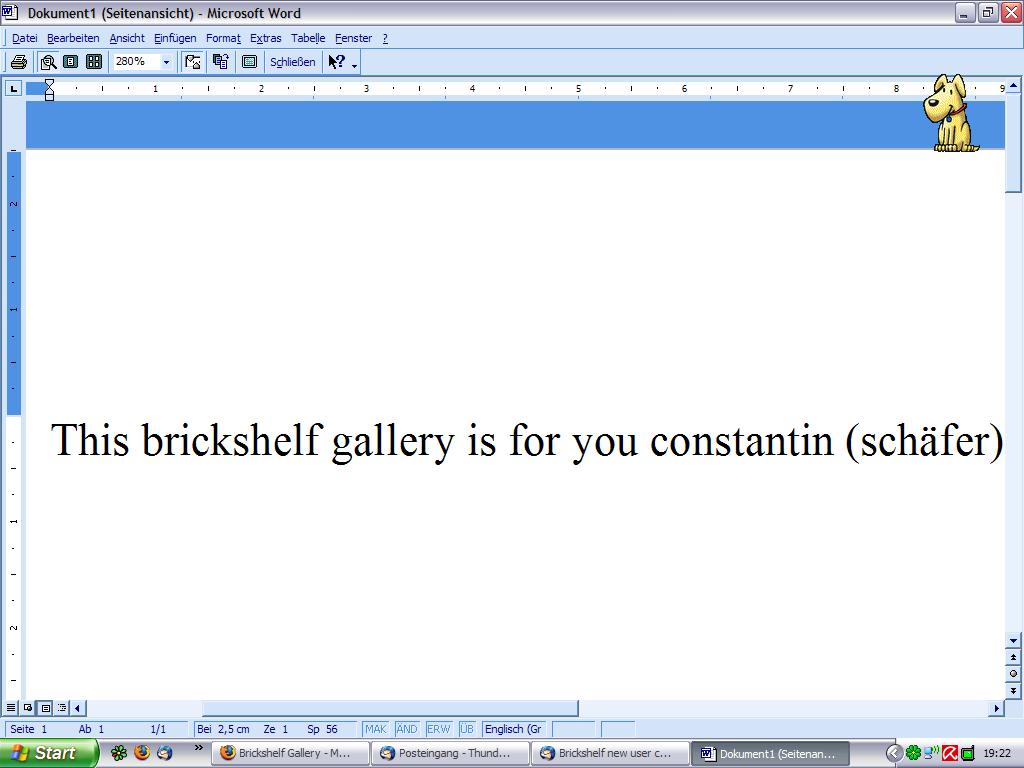Toggle the ERW extend selection indicator
Image resolution: width=1024 pixels, height=768 pixels.
pyautogui.click(x=438, y=729)
